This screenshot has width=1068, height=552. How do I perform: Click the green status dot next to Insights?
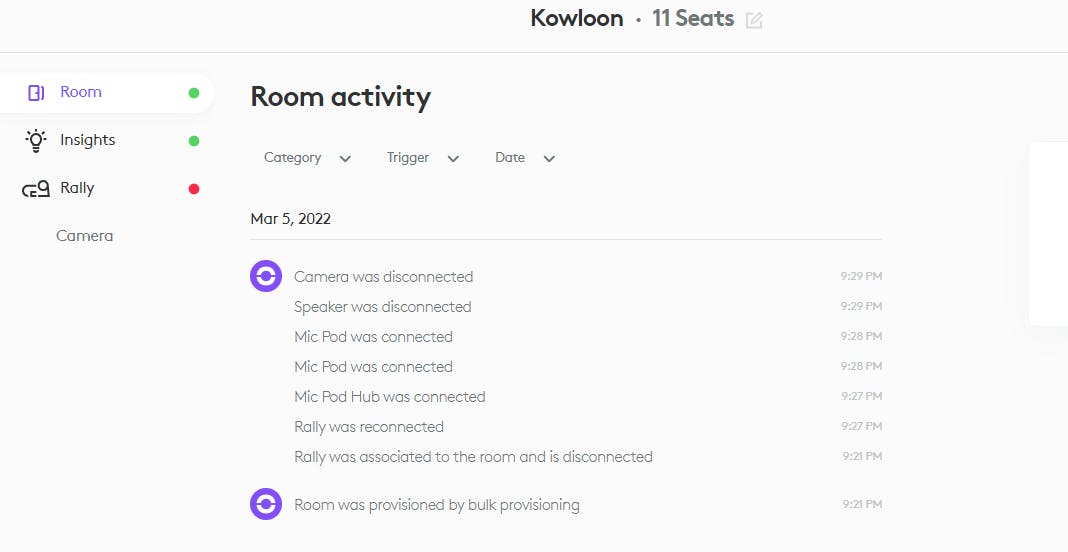tap(194, 141)
